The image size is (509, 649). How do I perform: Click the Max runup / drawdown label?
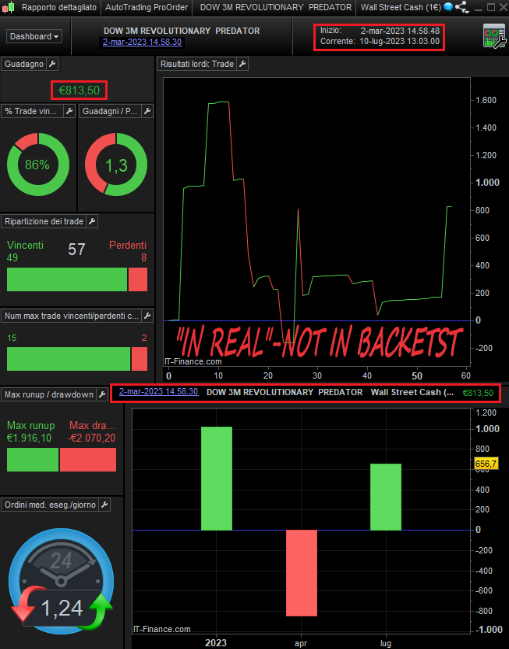coord(49,394)
